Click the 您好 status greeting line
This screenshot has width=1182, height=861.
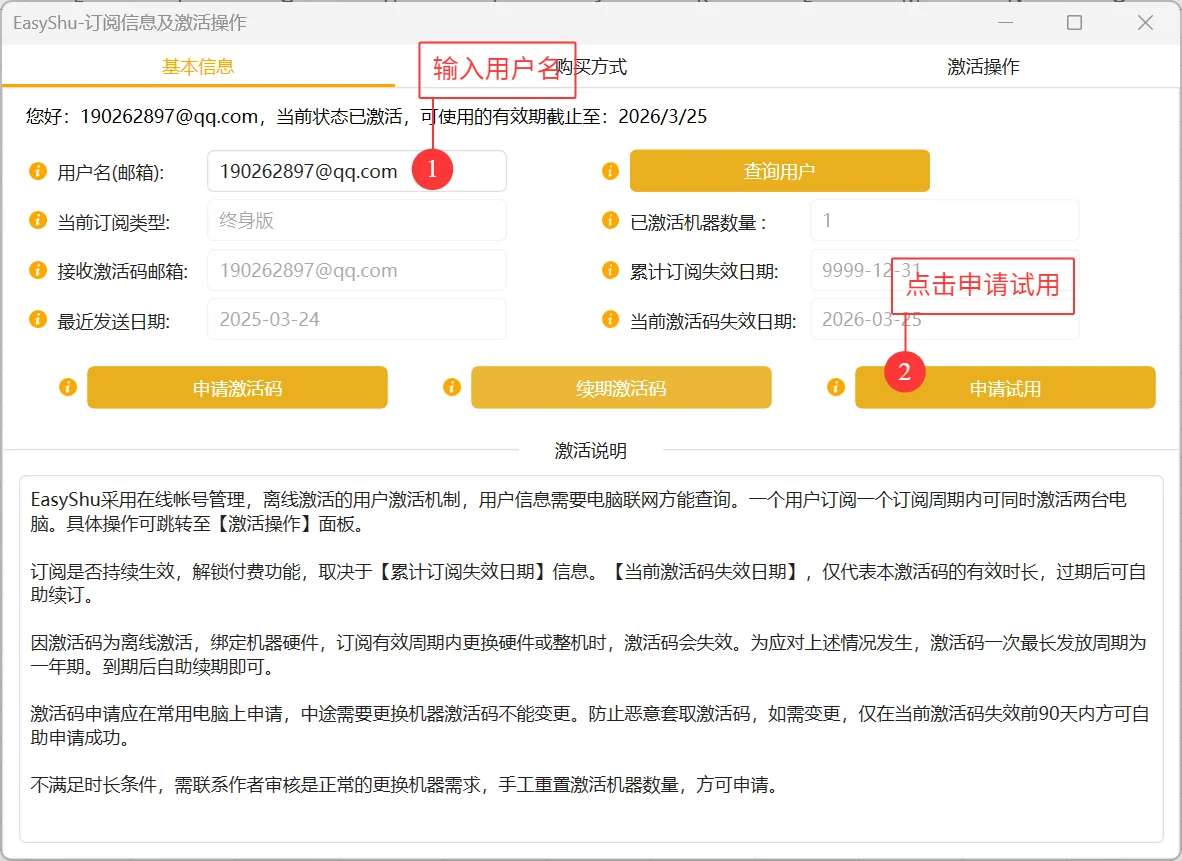coord(366,116)
